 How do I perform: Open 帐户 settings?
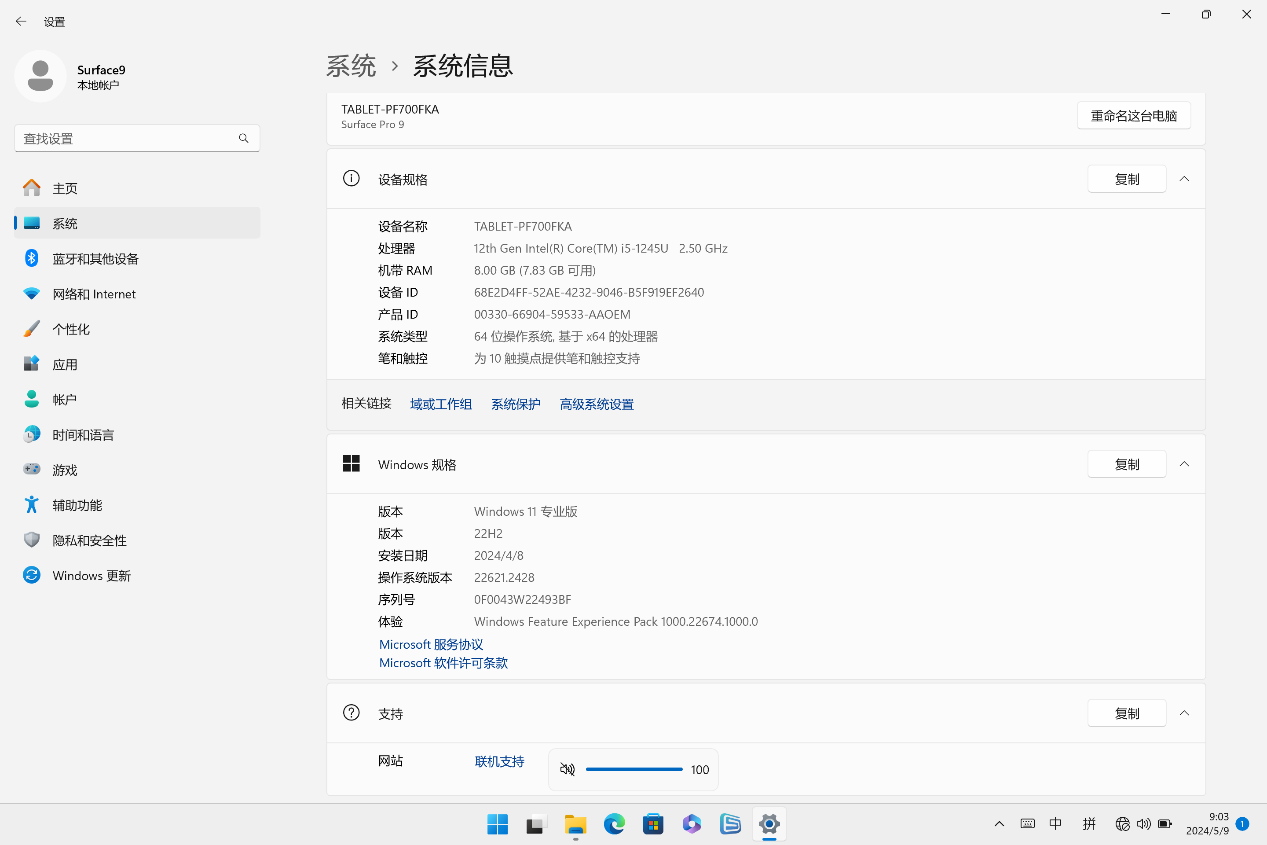[137, 399]
